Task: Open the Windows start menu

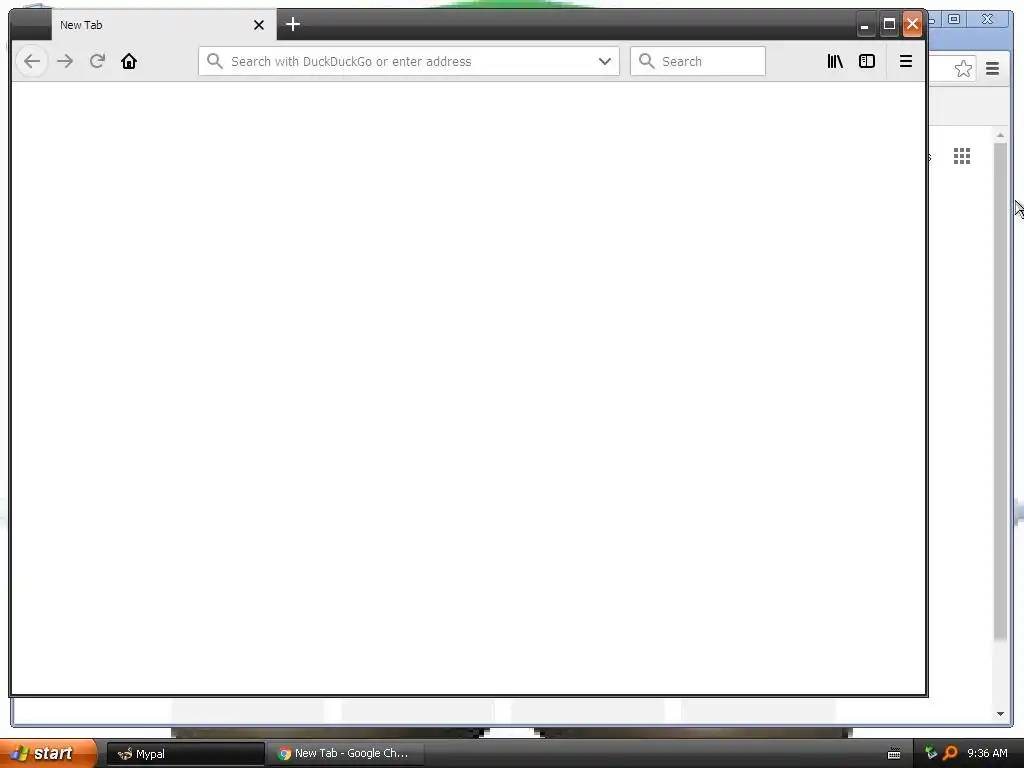Action: coord(47,754)
